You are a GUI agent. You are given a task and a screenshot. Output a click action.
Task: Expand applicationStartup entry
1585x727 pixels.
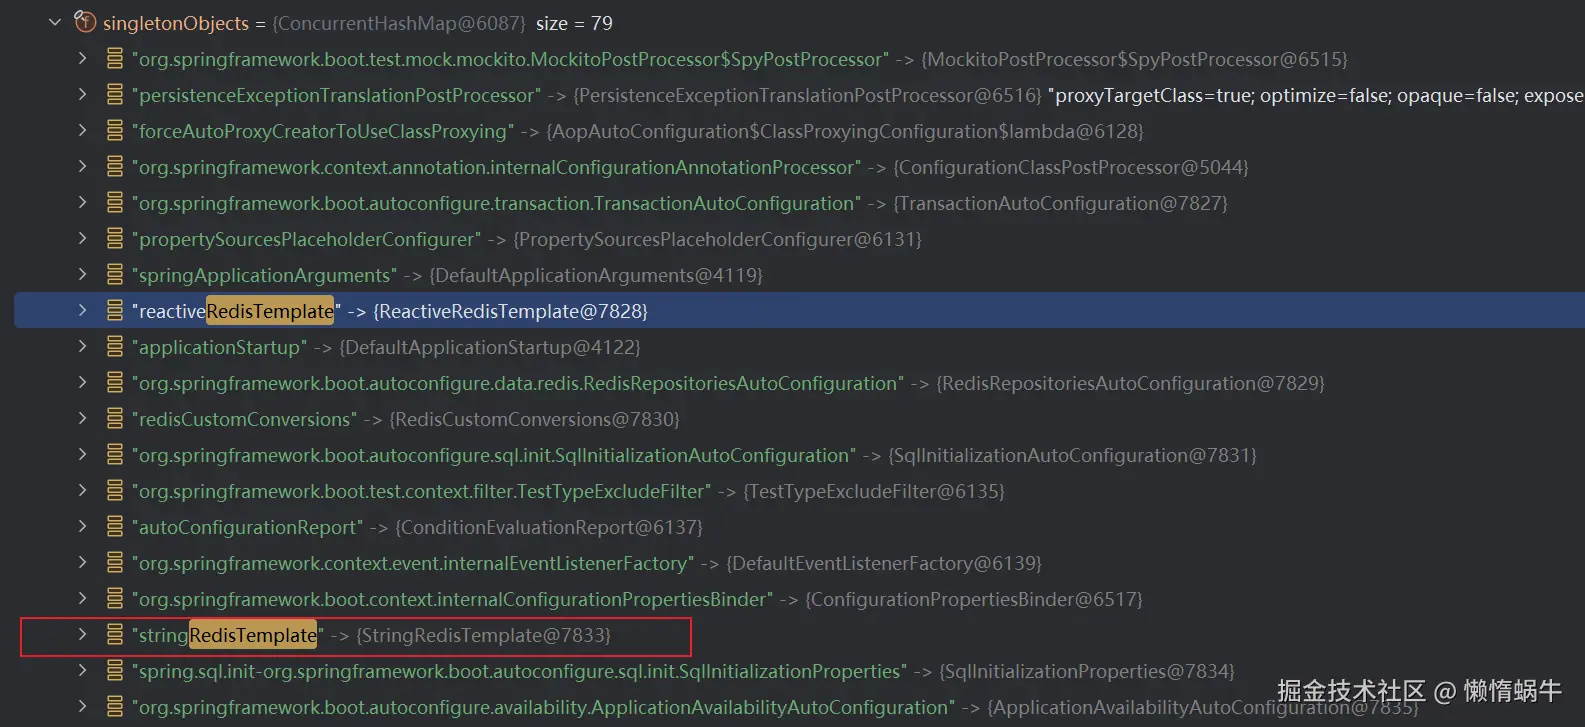tap(83, 346)
